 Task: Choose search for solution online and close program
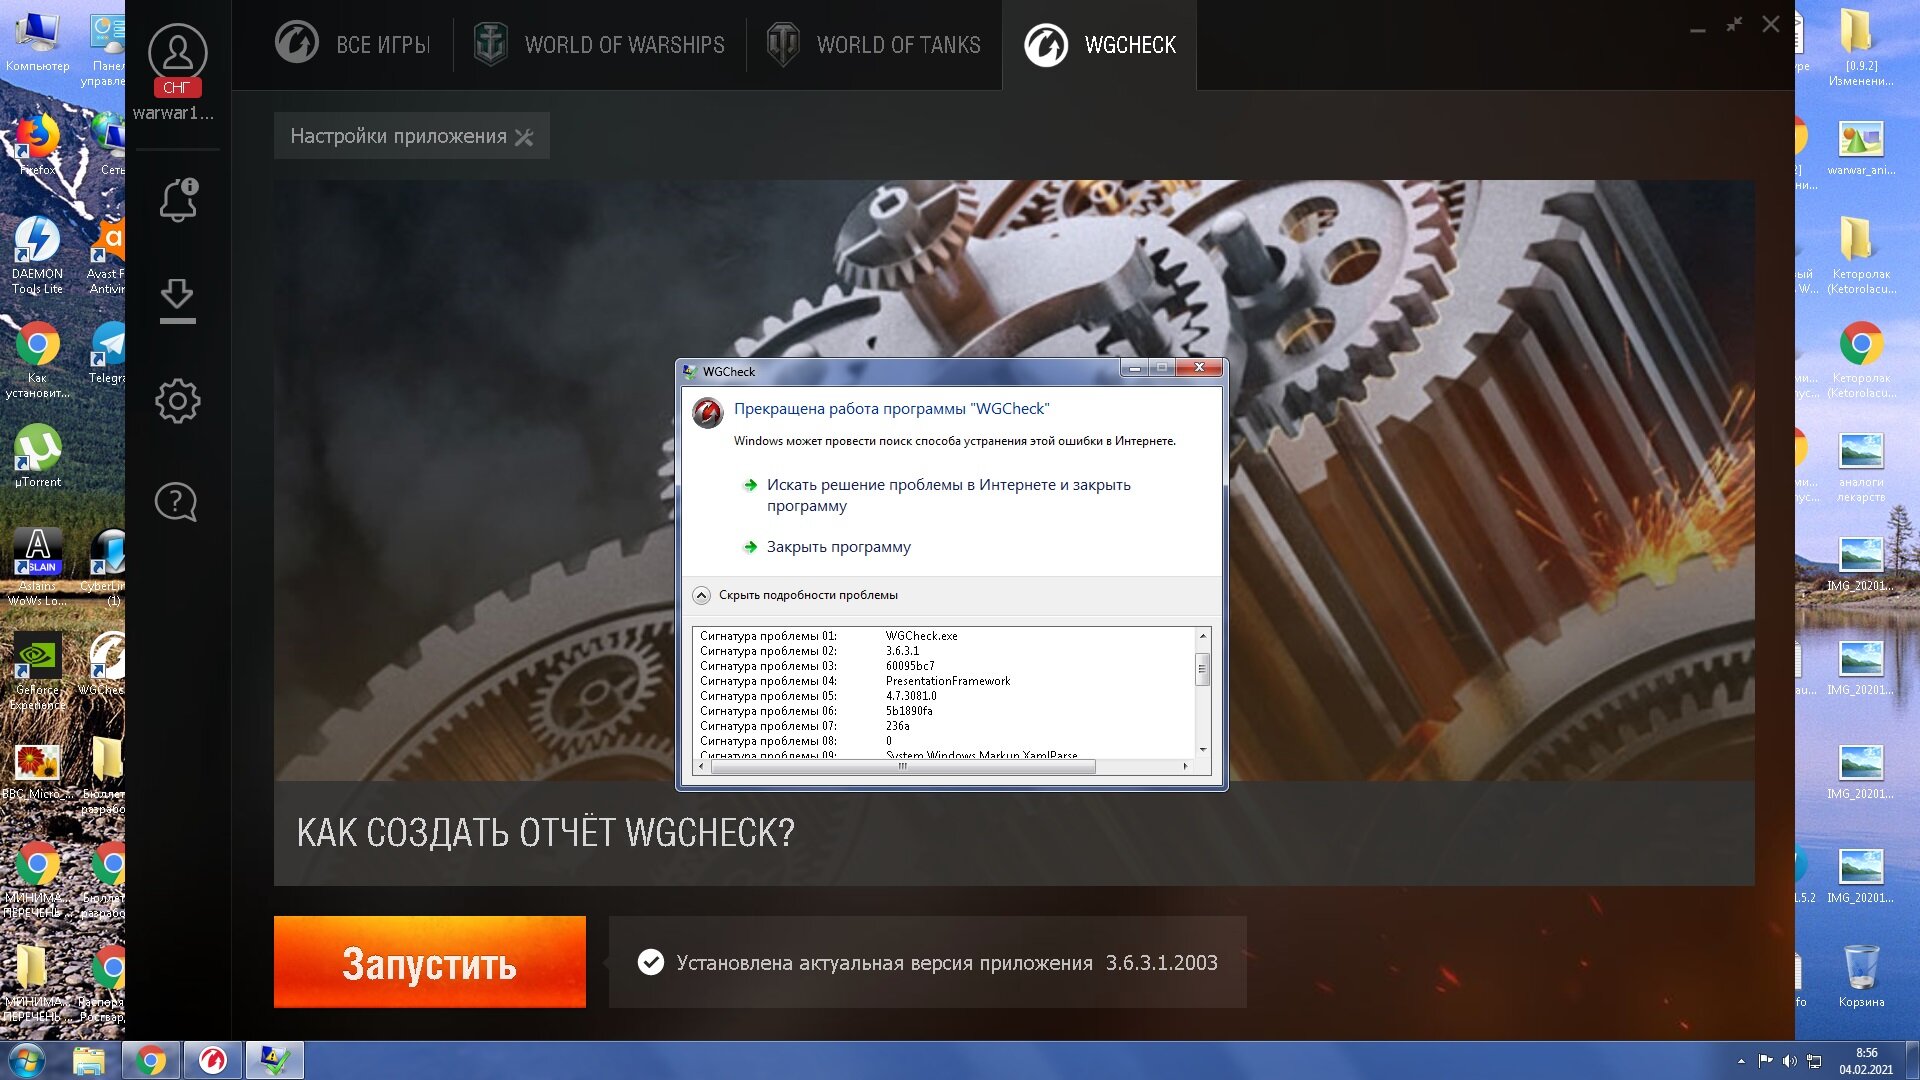pyautogui.click(x=948, y=495)
